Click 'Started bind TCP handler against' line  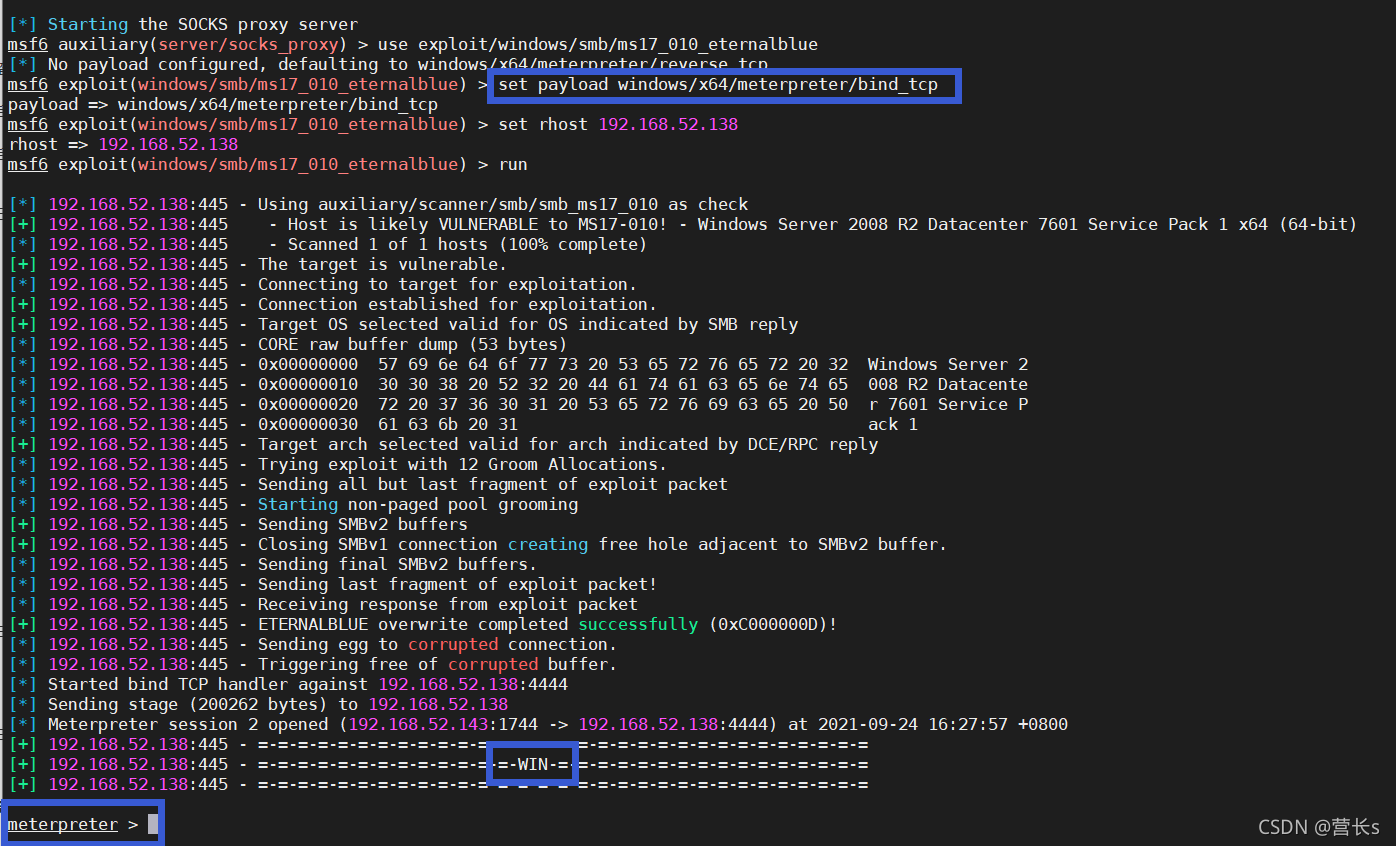pos(288,684)
